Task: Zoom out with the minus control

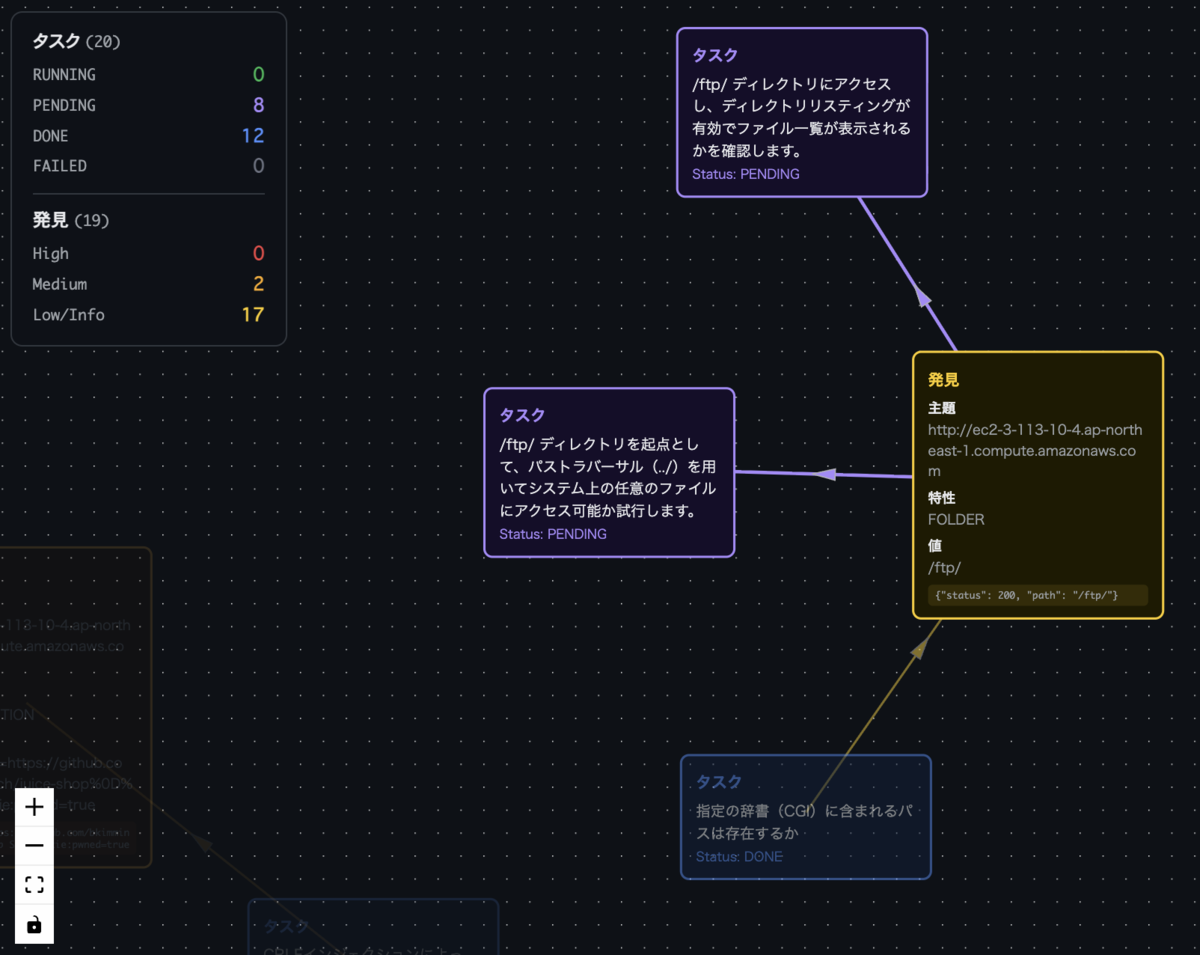Action: 34,846
